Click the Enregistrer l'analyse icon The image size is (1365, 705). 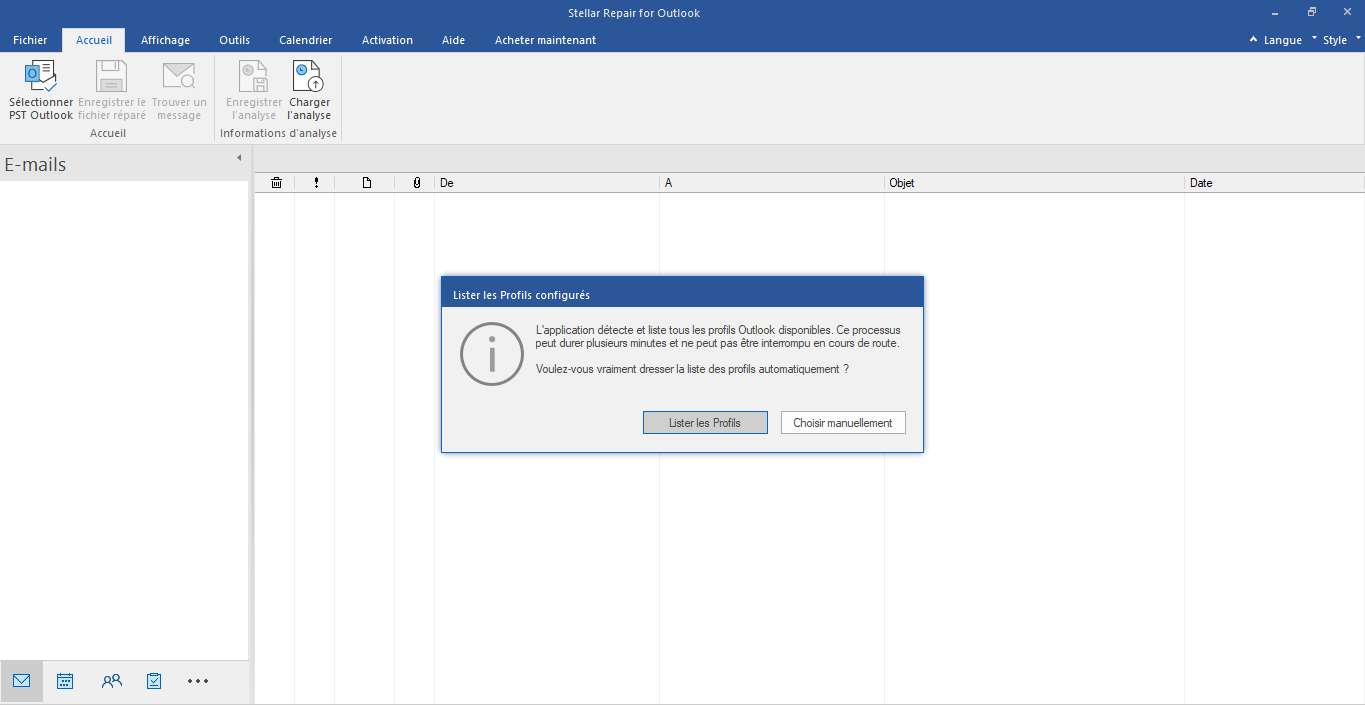253,77
